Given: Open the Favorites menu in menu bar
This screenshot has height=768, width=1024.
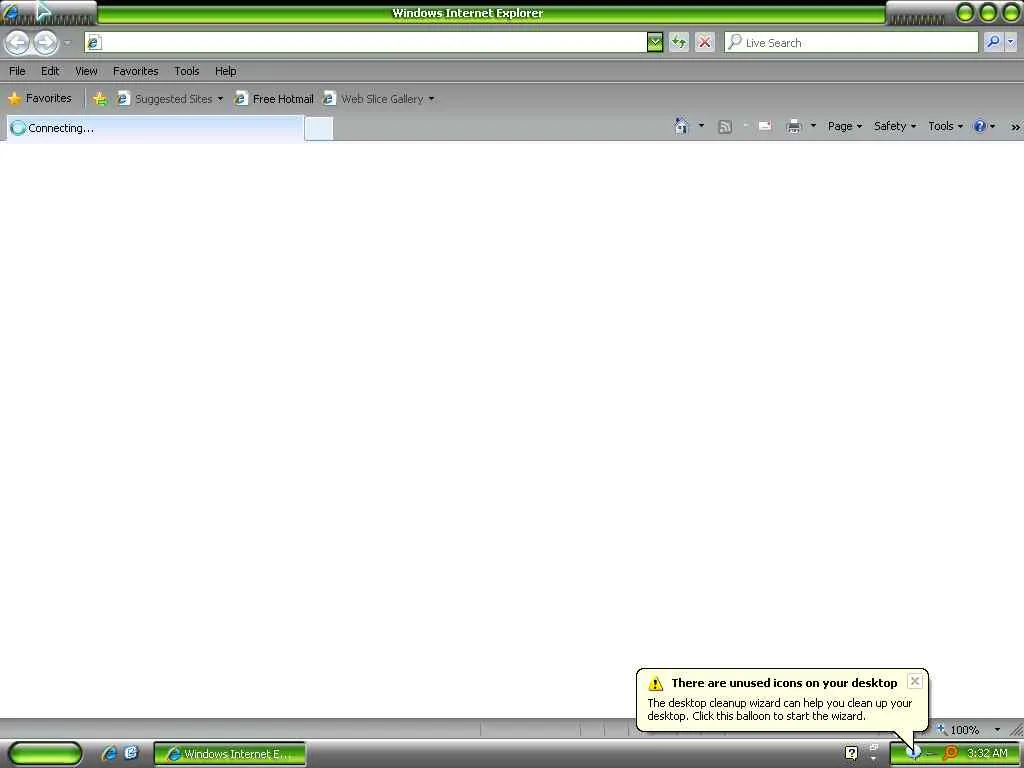Looking at the screenshot, I should click(135, 71).
